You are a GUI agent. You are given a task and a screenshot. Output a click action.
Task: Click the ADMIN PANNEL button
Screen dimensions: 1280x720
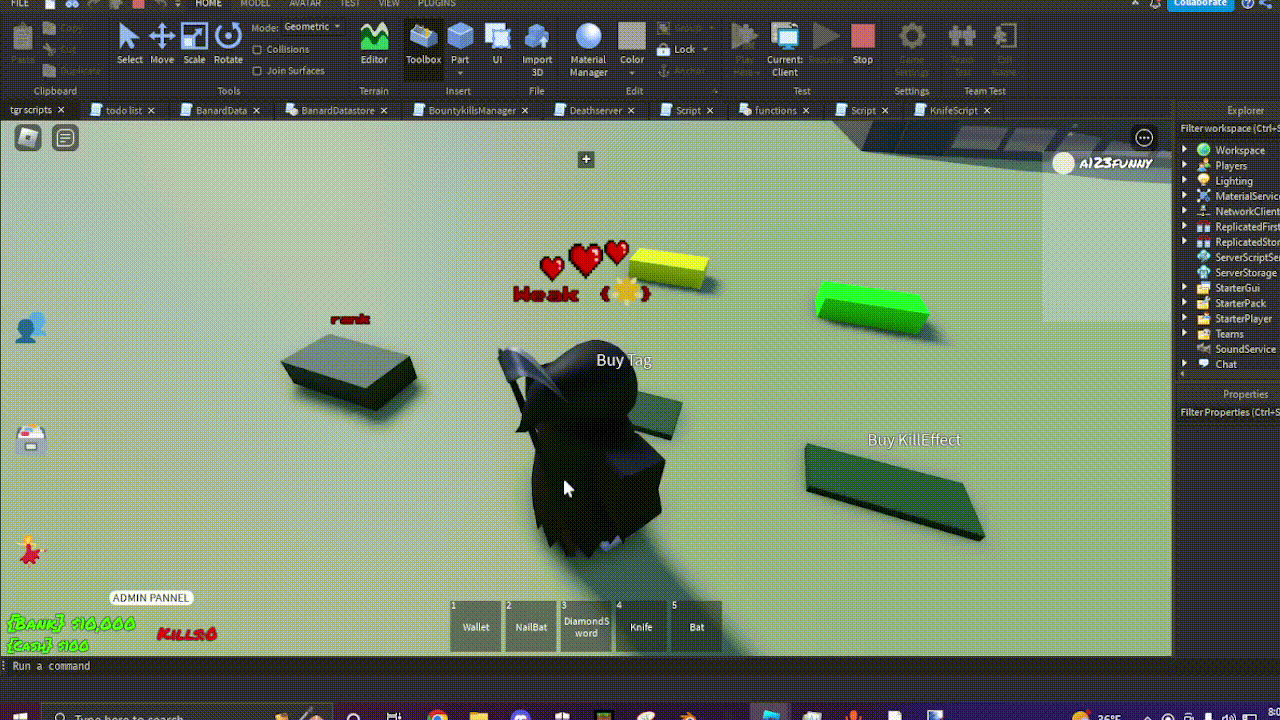(x=150, y=598)
